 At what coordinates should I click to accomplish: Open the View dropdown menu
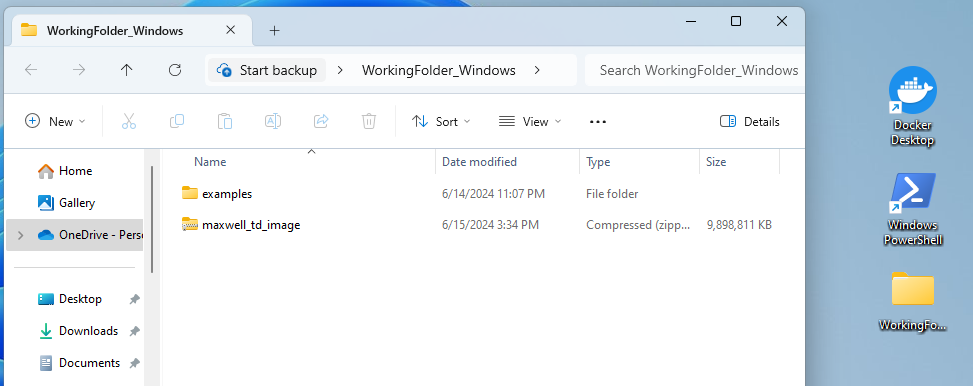530,122
